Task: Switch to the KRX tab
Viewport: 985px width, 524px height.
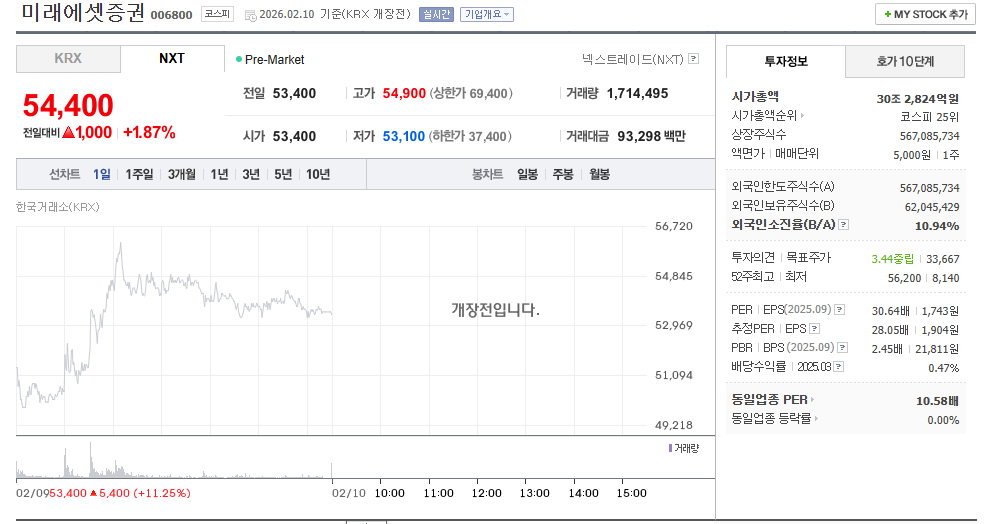Action: coord(68,59)
